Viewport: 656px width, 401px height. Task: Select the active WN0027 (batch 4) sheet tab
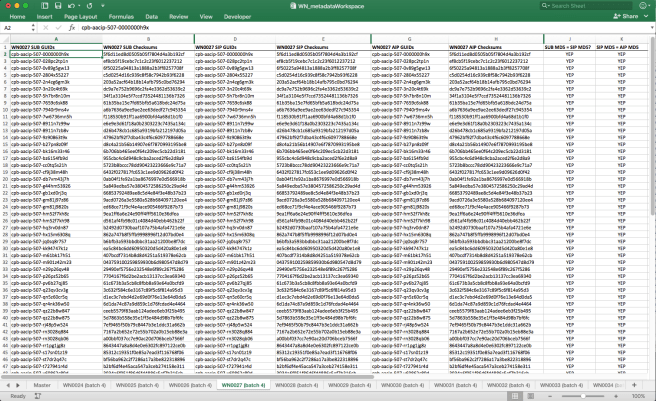tap(243, 385)
